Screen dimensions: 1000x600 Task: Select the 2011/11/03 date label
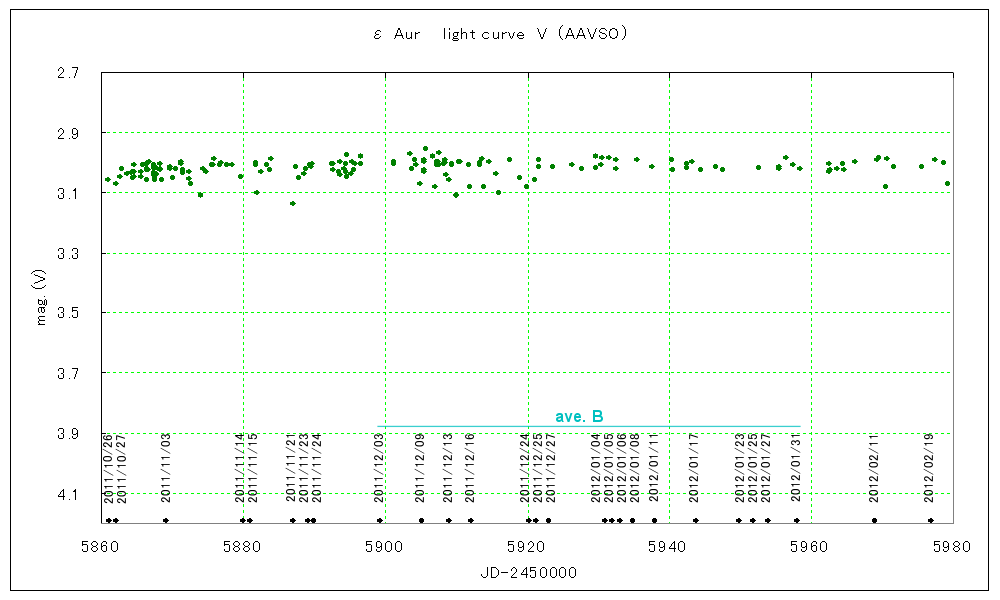tap(166, 467)
